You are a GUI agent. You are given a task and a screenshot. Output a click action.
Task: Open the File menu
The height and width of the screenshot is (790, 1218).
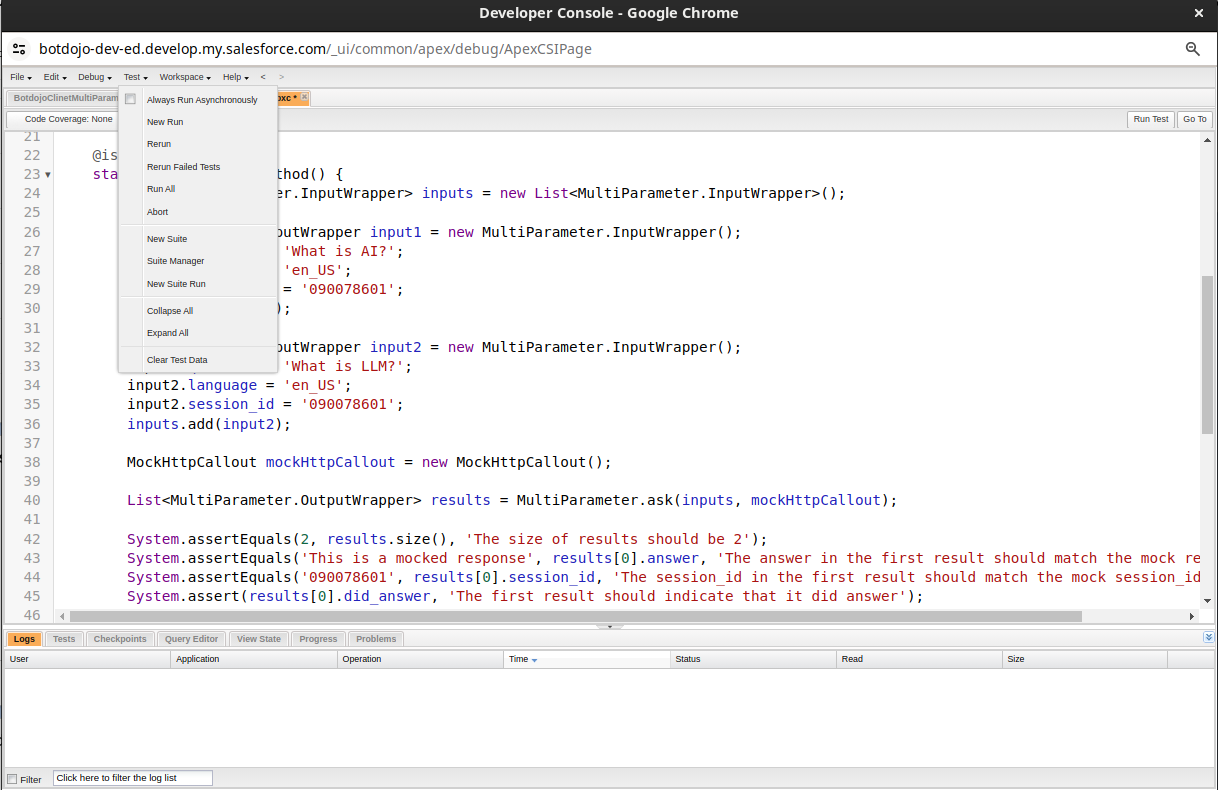click(x=21, y=77)
